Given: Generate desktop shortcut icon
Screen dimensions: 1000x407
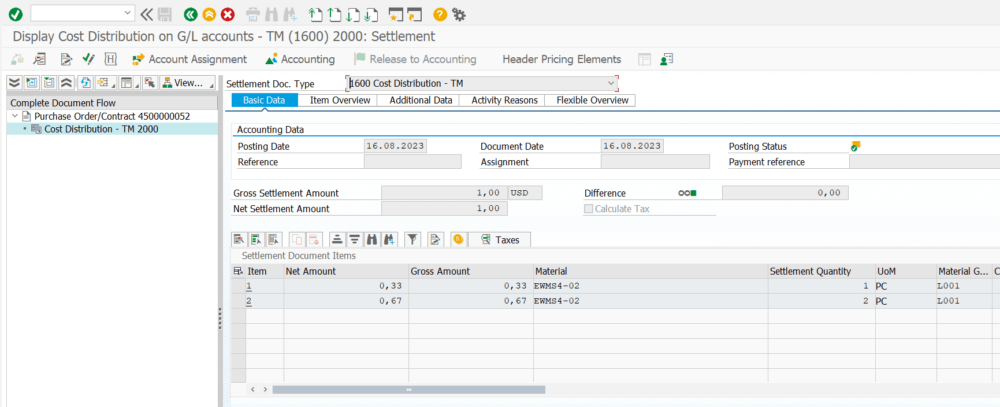Looking at the screenshot, I should 415,13.
